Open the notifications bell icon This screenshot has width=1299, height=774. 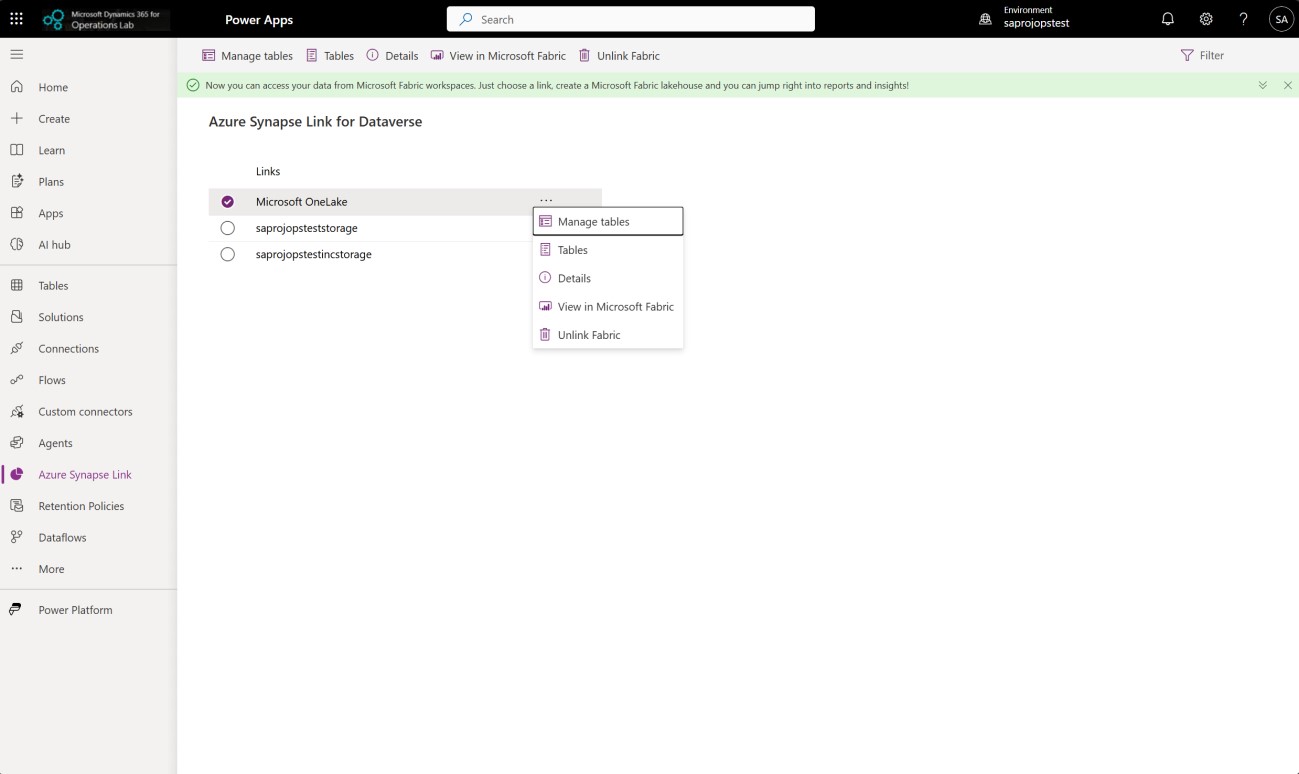pos(1167,19)
